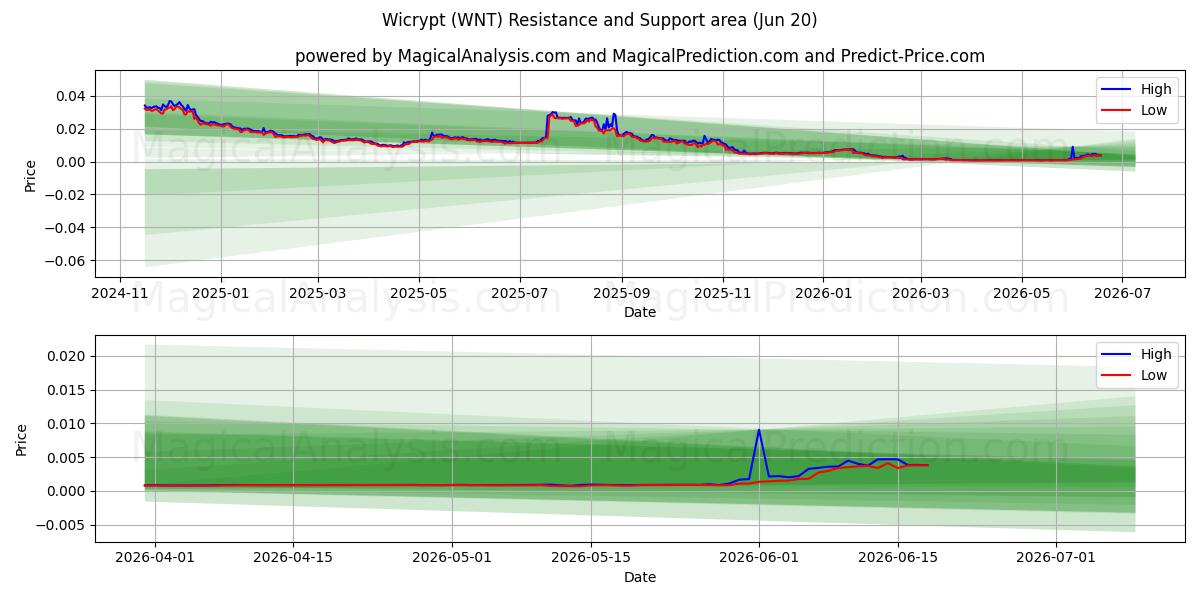
Task: Click the '2024-11' tick label on the top chart
Action: pos(120,293)
